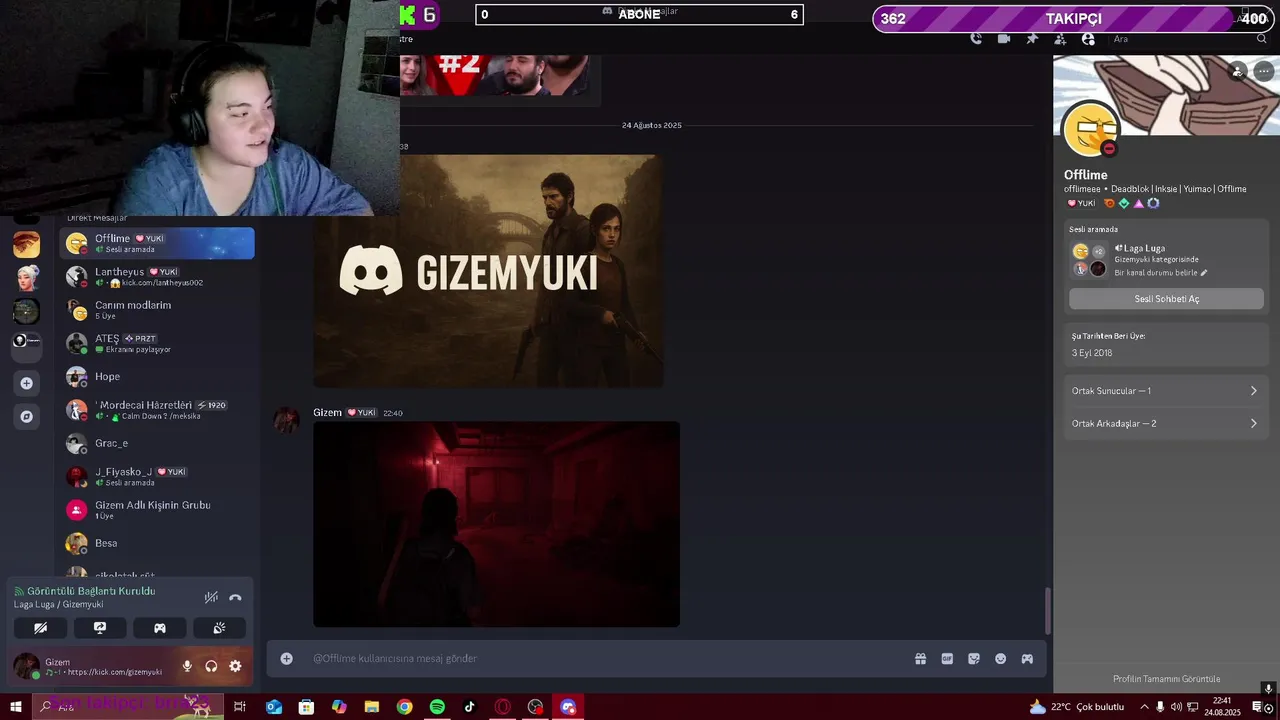
Task: Open the GIF picker
Action: coord(947,658)
